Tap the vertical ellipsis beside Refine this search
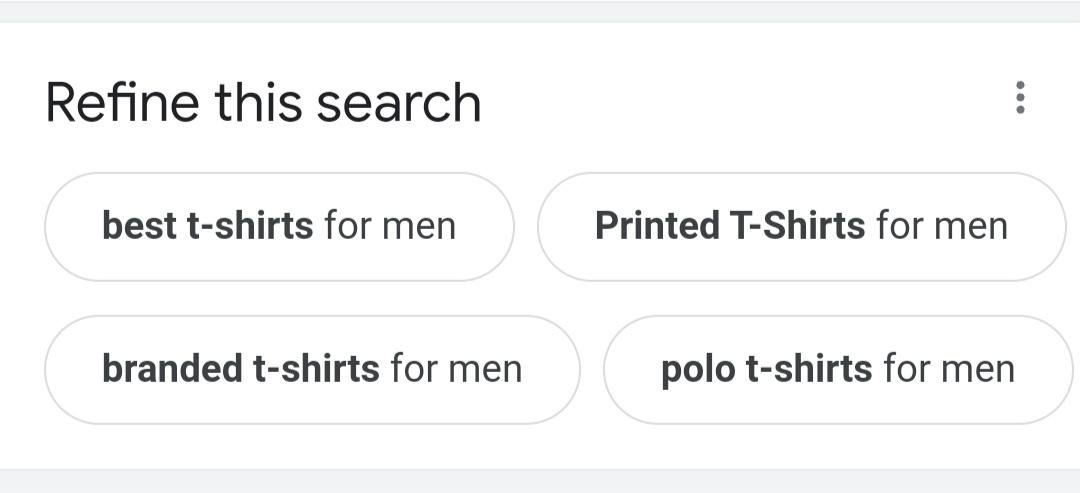 pos(1020,98)
